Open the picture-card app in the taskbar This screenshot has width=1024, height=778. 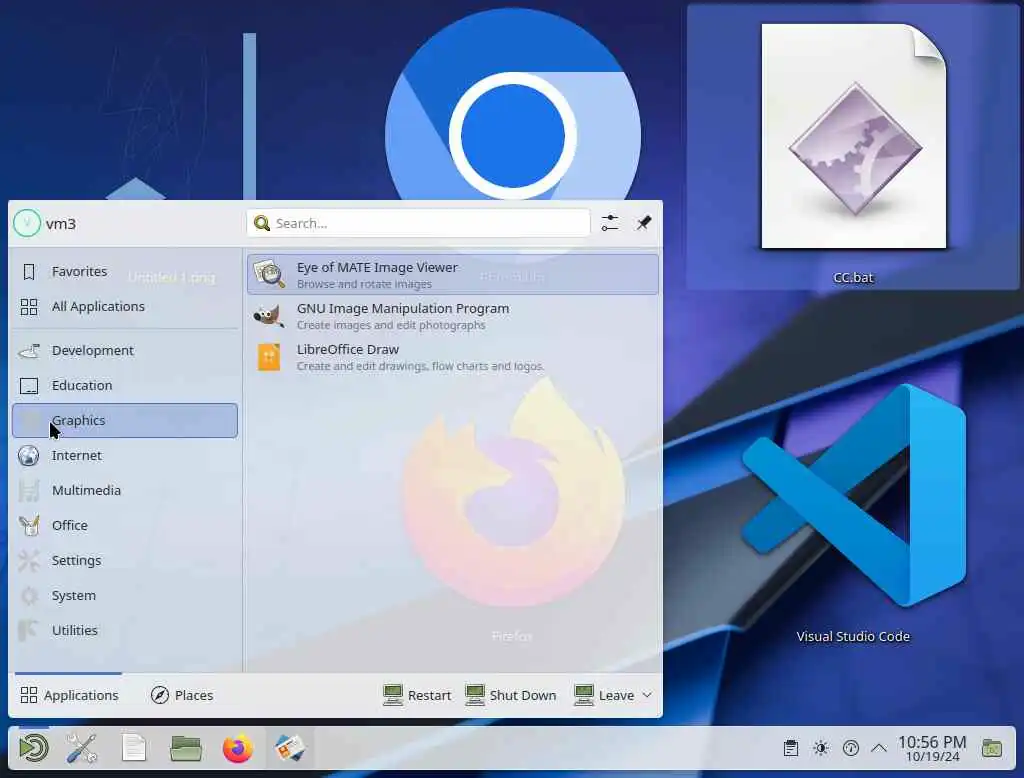pos(290,749)
